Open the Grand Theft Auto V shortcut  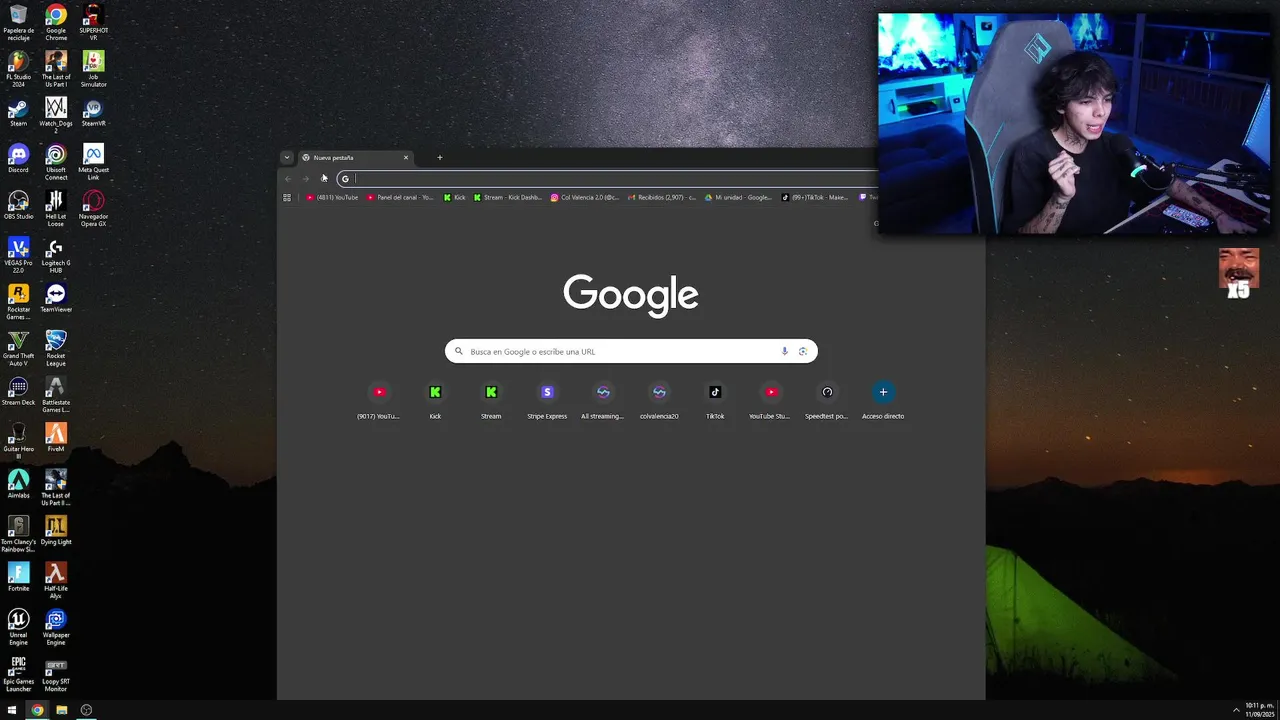(18, 348)
